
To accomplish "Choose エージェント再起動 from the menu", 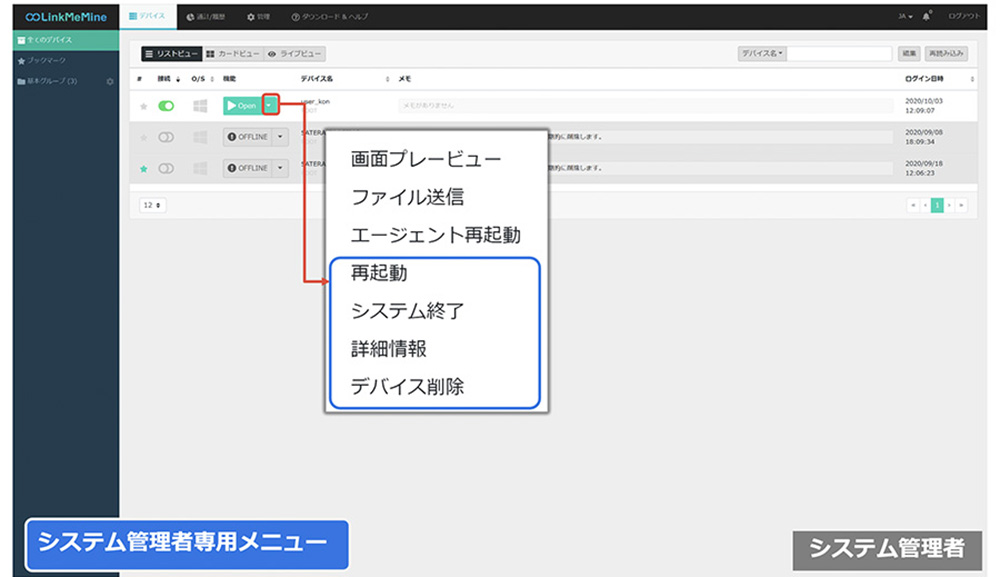I will point(436,235).
